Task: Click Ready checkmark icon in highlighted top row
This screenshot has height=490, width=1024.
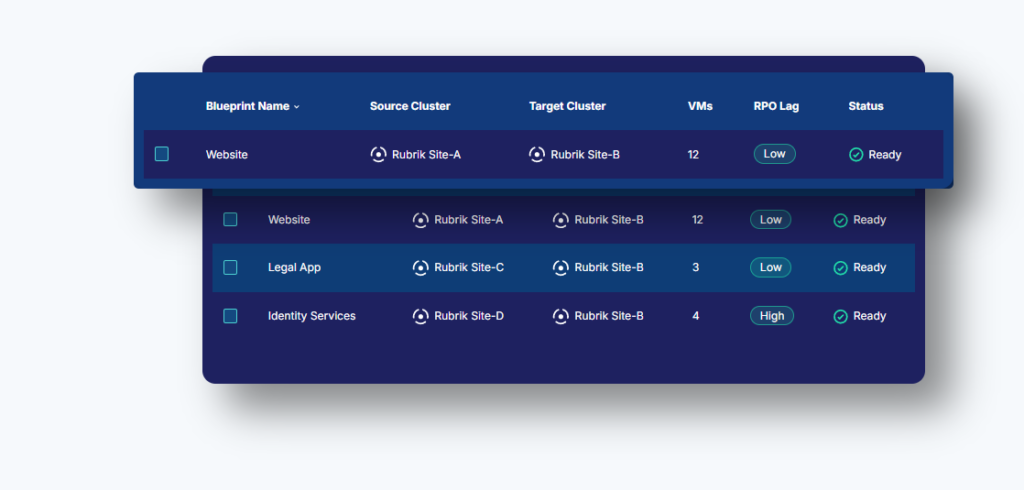Action: pyautogui.click(x=856, y=155)
